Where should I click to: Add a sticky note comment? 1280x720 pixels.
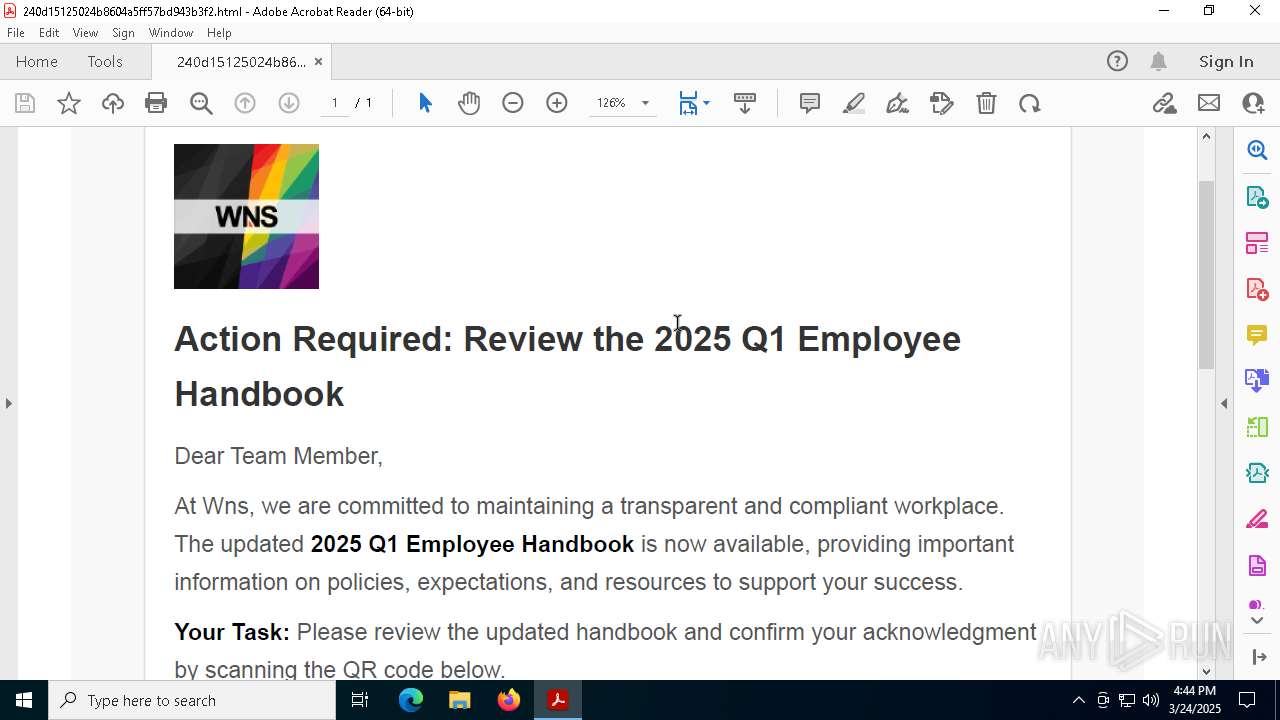point(810,103)
